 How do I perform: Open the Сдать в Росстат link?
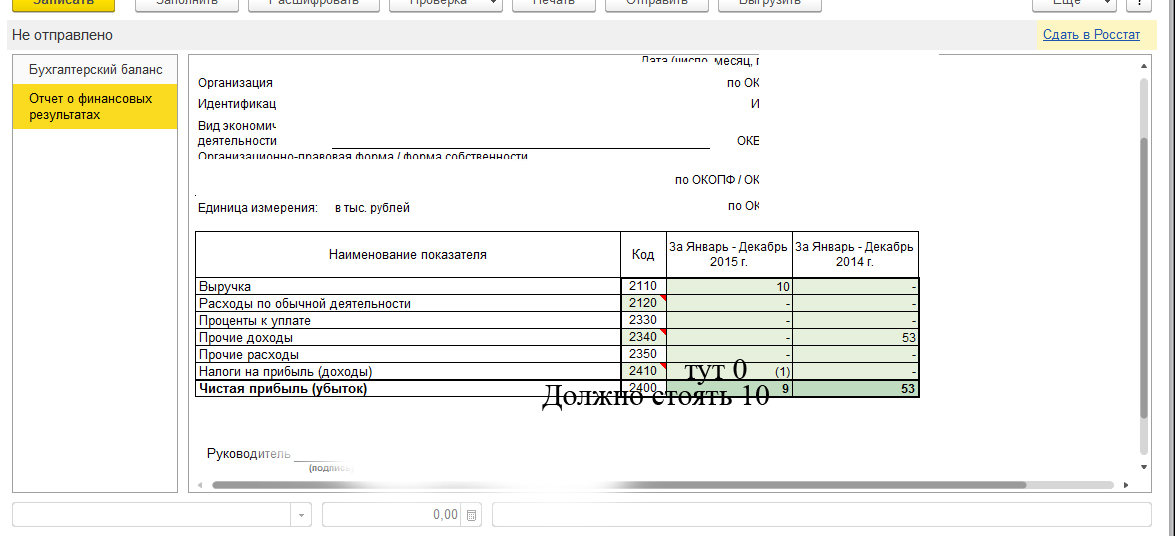(x=1091, y=34)
